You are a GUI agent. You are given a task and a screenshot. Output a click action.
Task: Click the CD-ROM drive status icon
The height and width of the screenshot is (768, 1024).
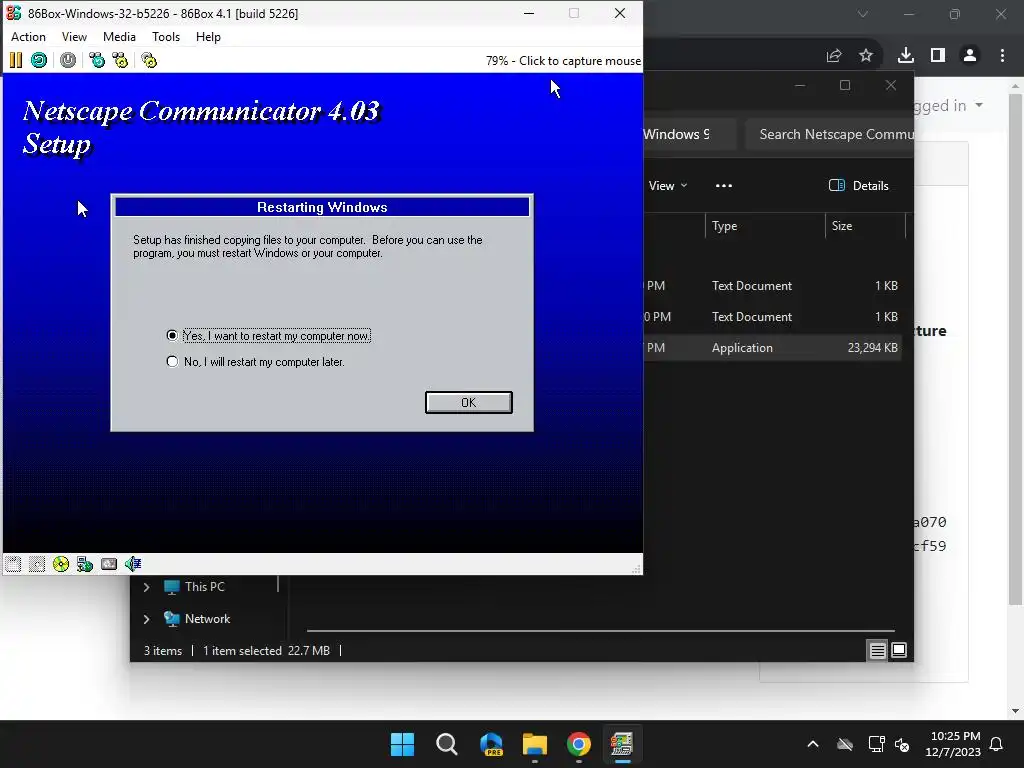[61, 564]
